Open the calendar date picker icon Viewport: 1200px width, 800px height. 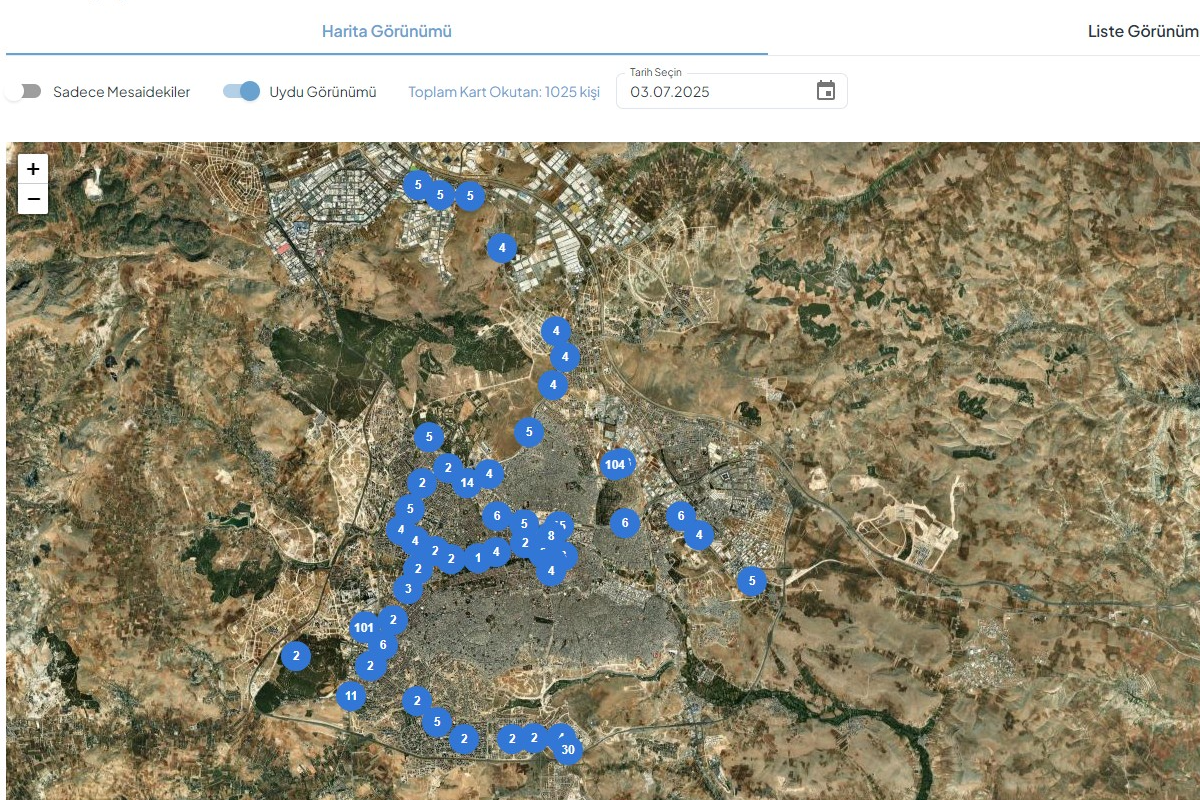click(825, 91)
